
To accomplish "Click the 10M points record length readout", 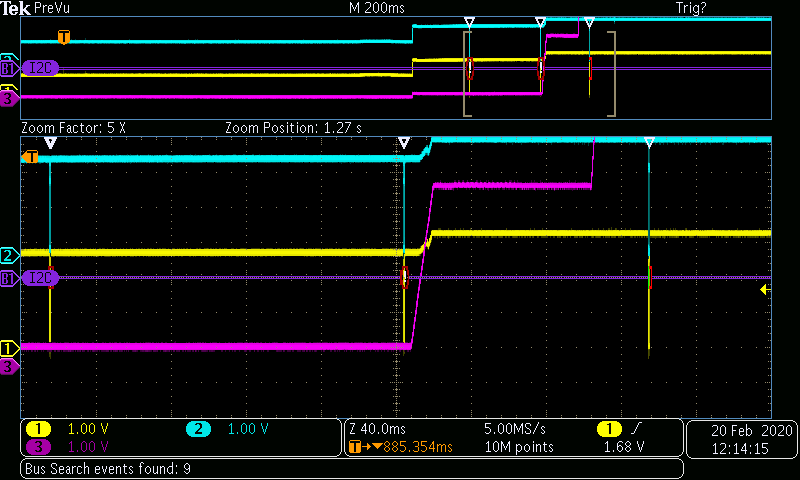I will (519, 447).
